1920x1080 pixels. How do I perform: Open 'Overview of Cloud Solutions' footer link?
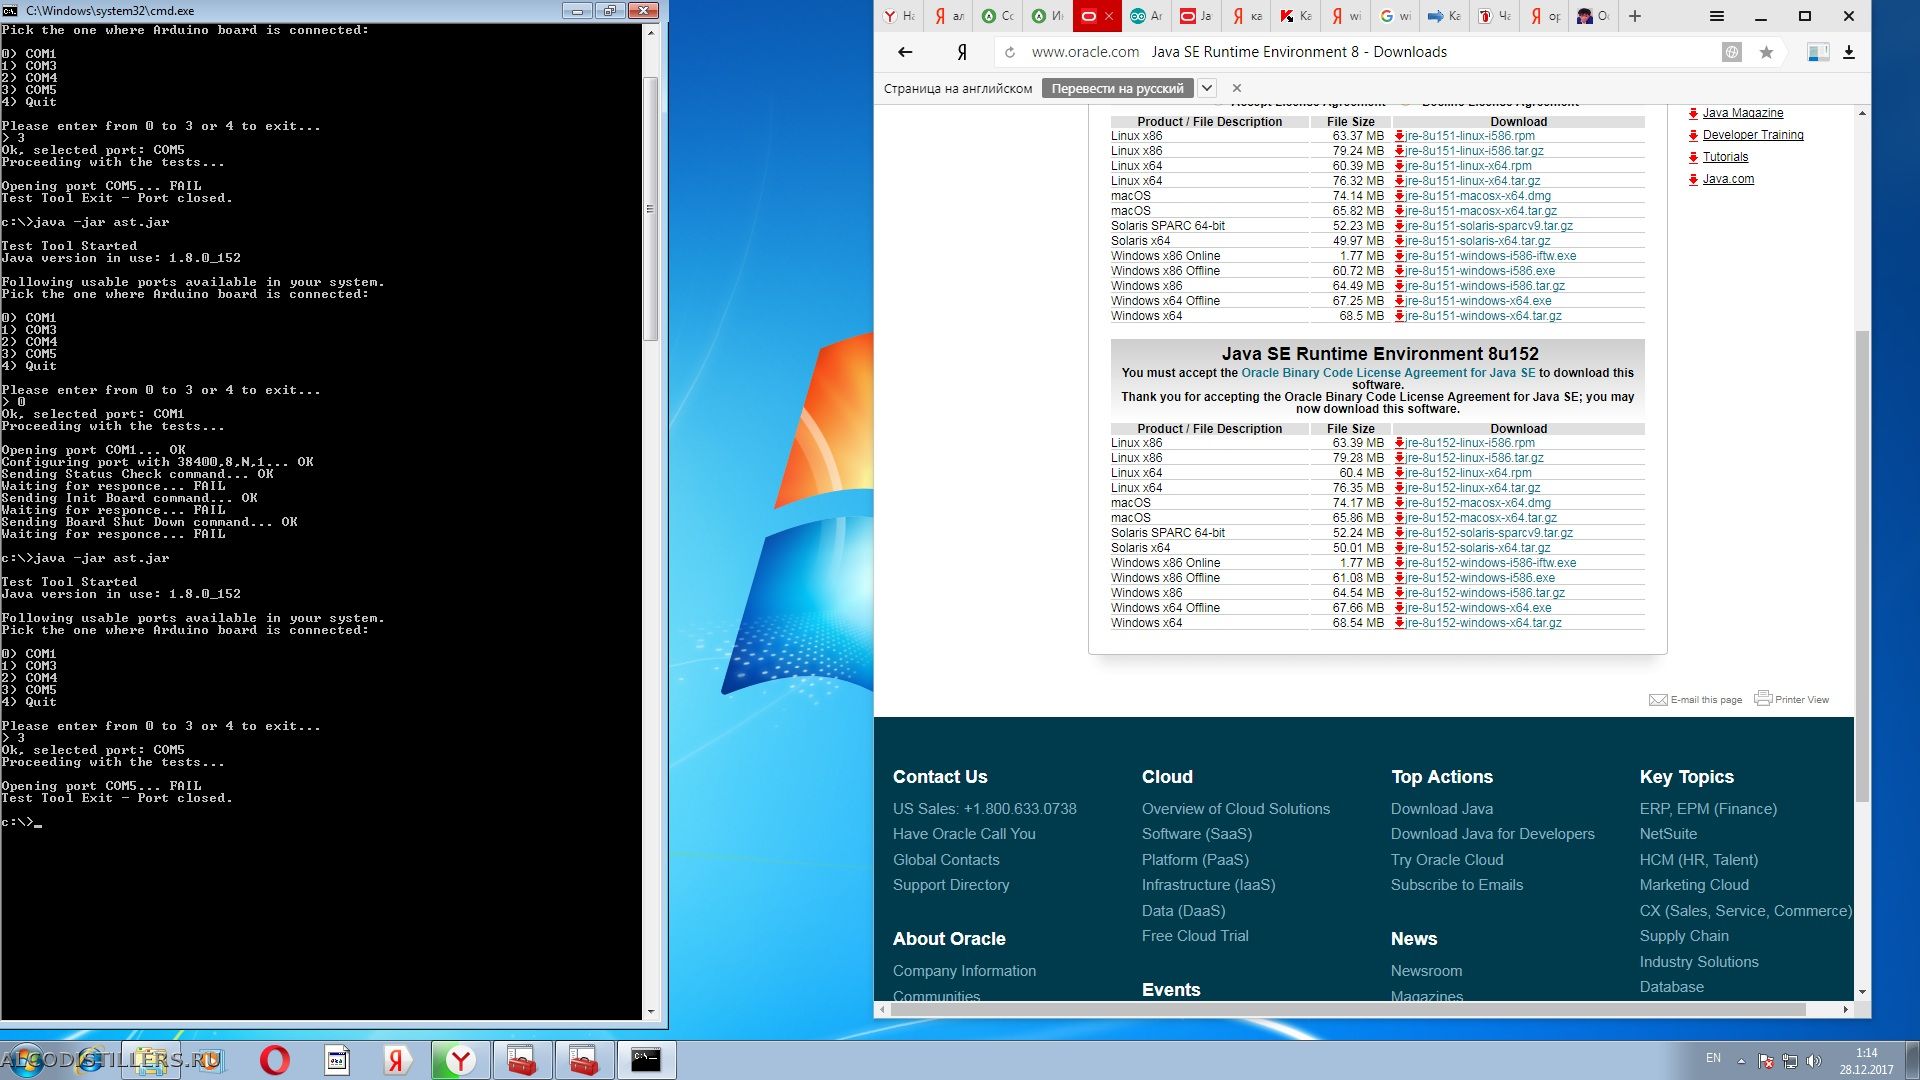[1235, 809]
